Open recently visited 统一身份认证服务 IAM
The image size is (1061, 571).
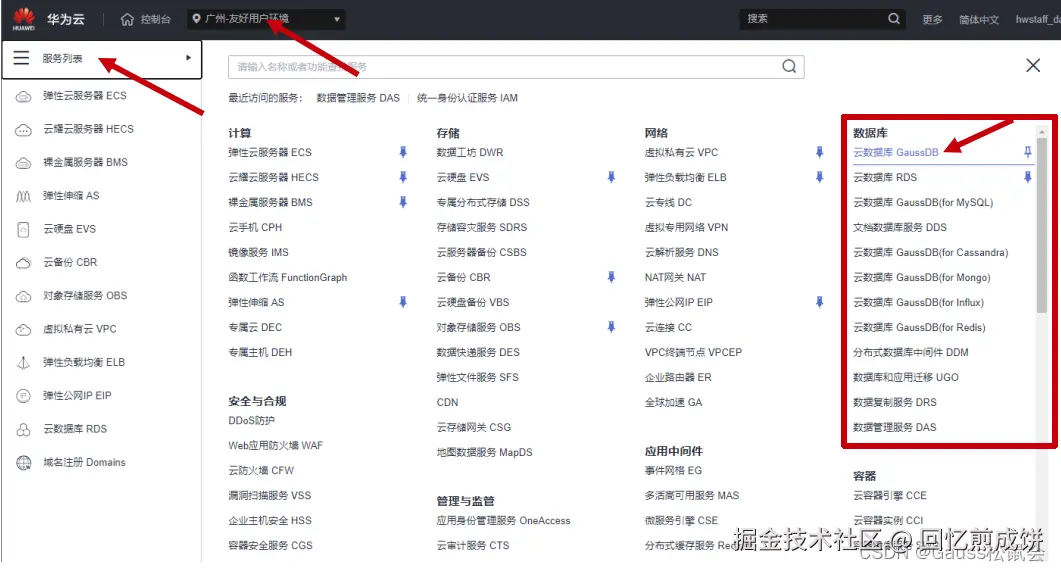(x=467, y=98)
